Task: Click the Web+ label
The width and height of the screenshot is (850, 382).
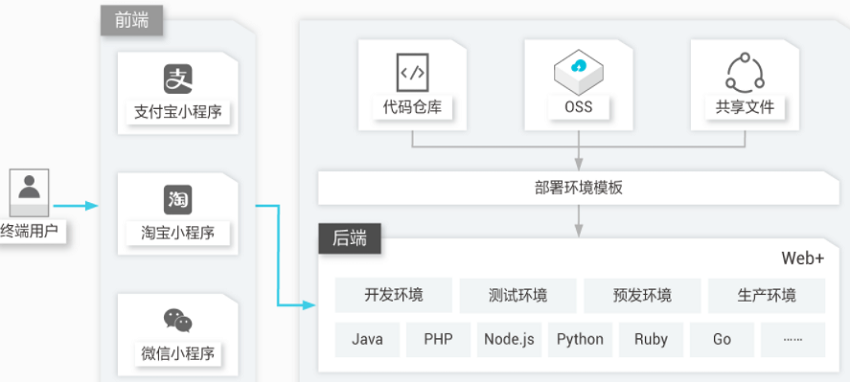Action: coord(803,258)
